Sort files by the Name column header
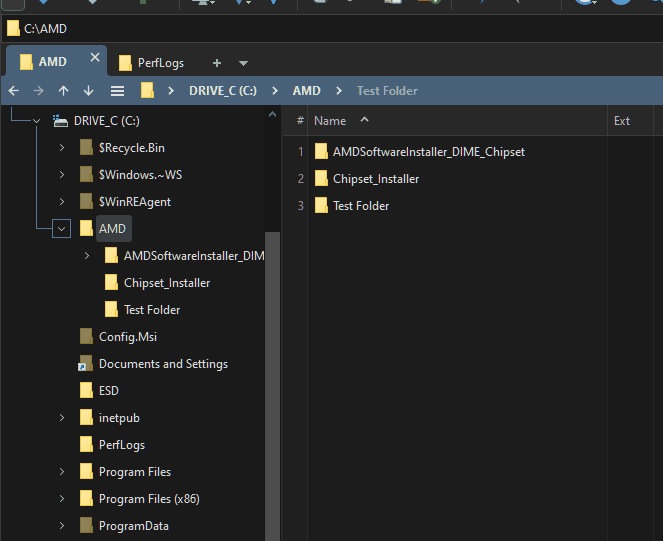663x541 pixels. click(x=330, y=121)
